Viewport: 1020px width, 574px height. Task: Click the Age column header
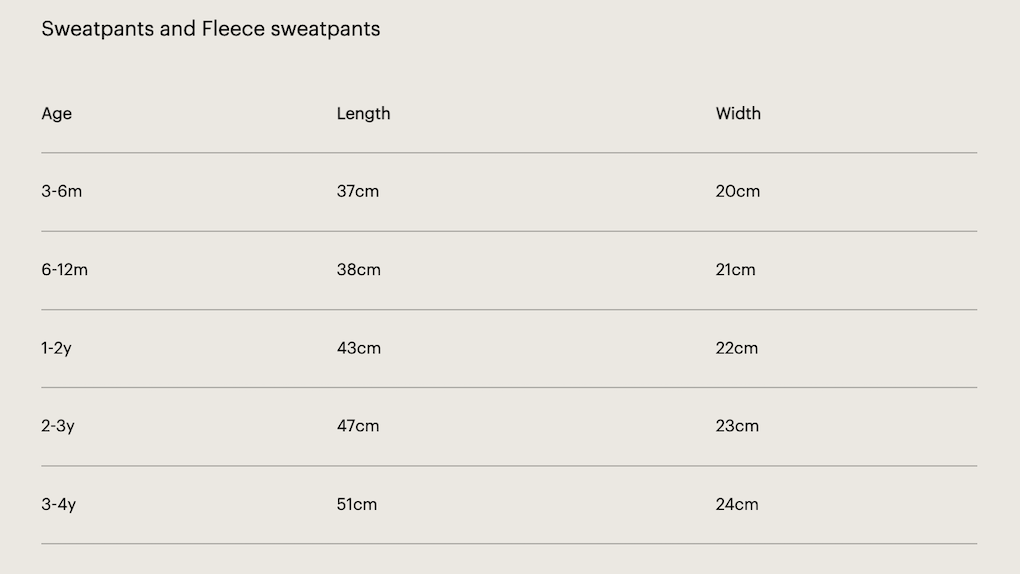click(x=57, y=114)
